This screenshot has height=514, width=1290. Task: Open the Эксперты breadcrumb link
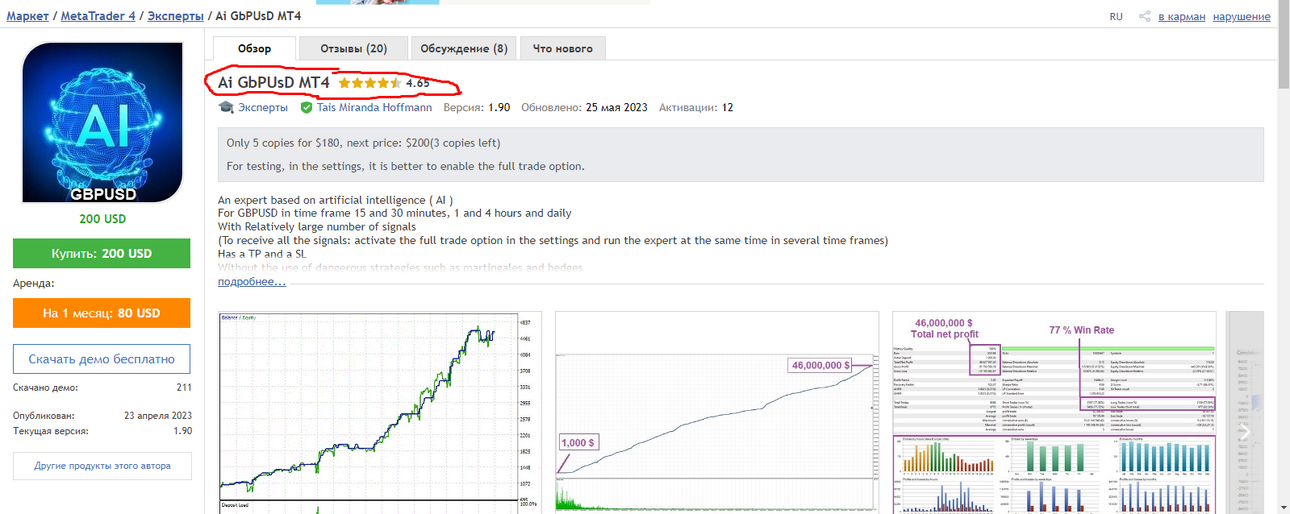point(176,17)
